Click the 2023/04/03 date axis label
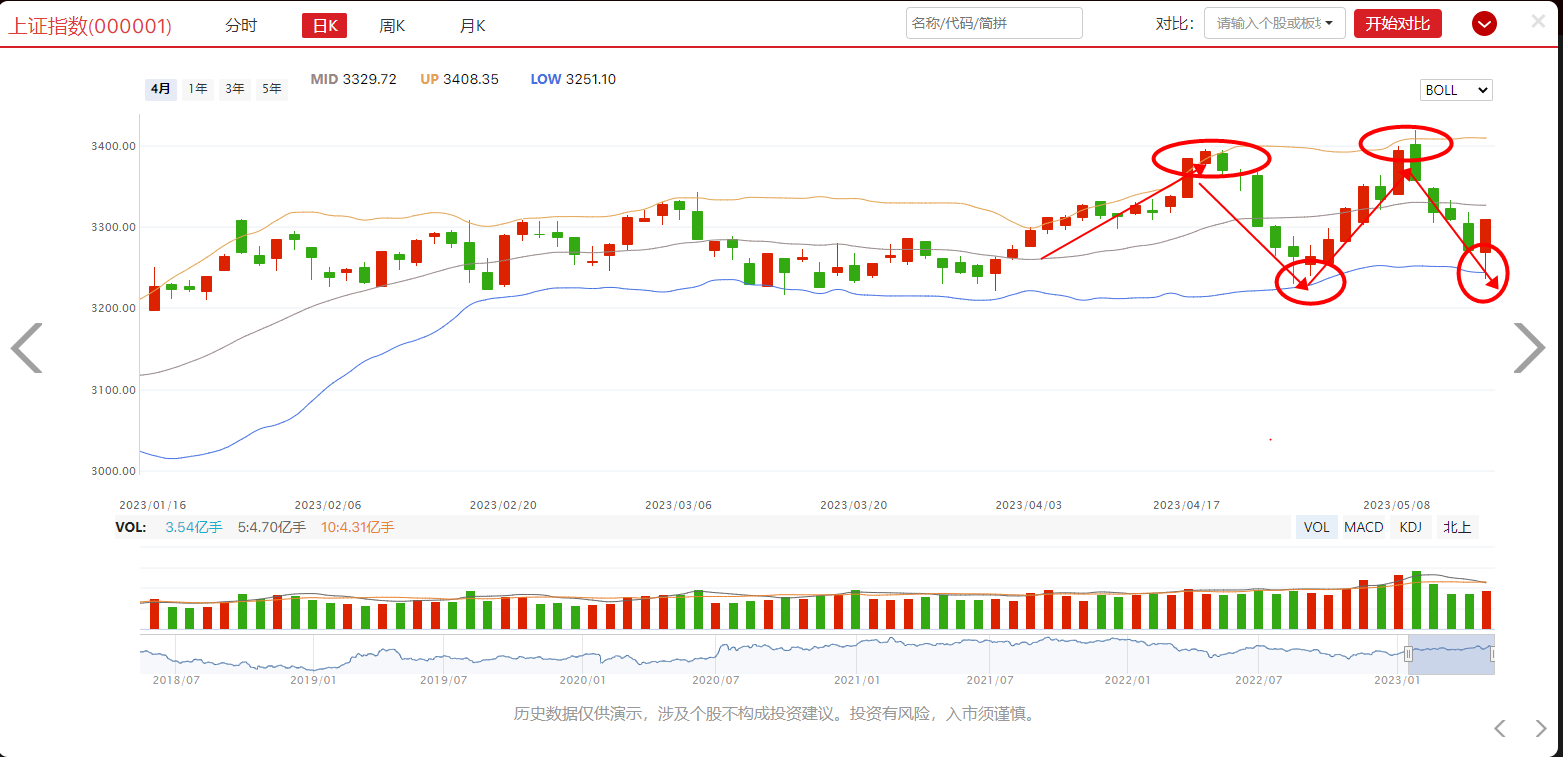The image size is (1563, 757). tap(1028, 505)
